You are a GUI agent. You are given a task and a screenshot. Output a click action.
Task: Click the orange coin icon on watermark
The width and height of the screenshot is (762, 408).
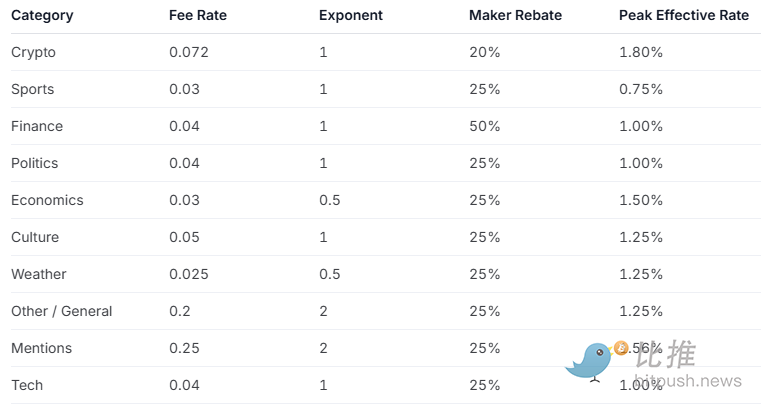(x=621, y=348)
